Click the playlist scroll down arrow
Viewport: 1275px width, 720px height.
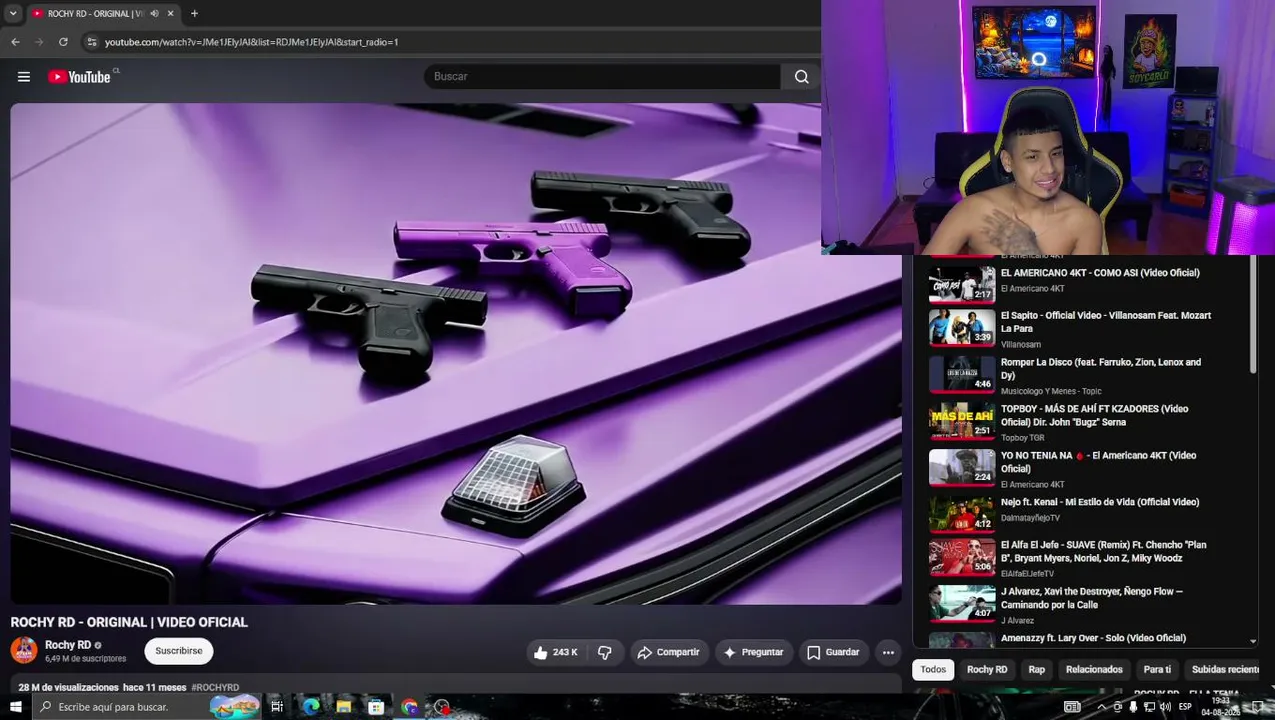tap(1253, 642)
